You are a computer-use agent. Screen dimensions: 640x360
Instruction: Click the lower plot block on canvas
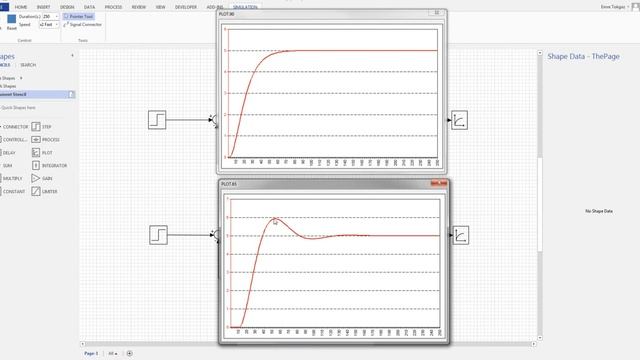coord(460,236)
